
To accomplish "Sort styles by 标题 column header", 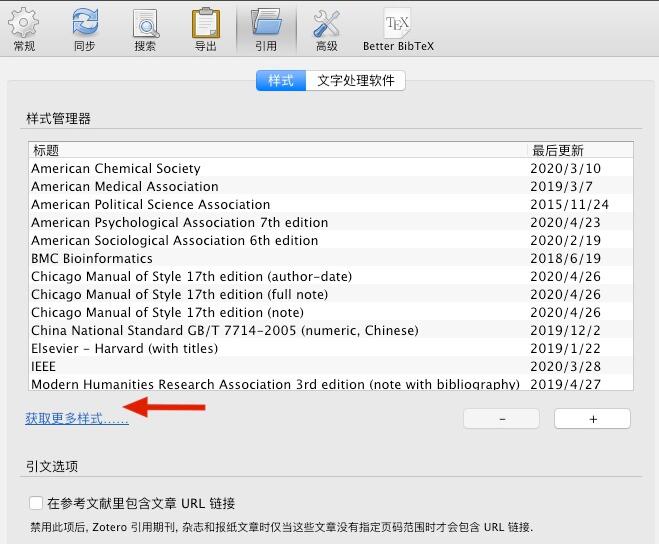I will (277, 150).
